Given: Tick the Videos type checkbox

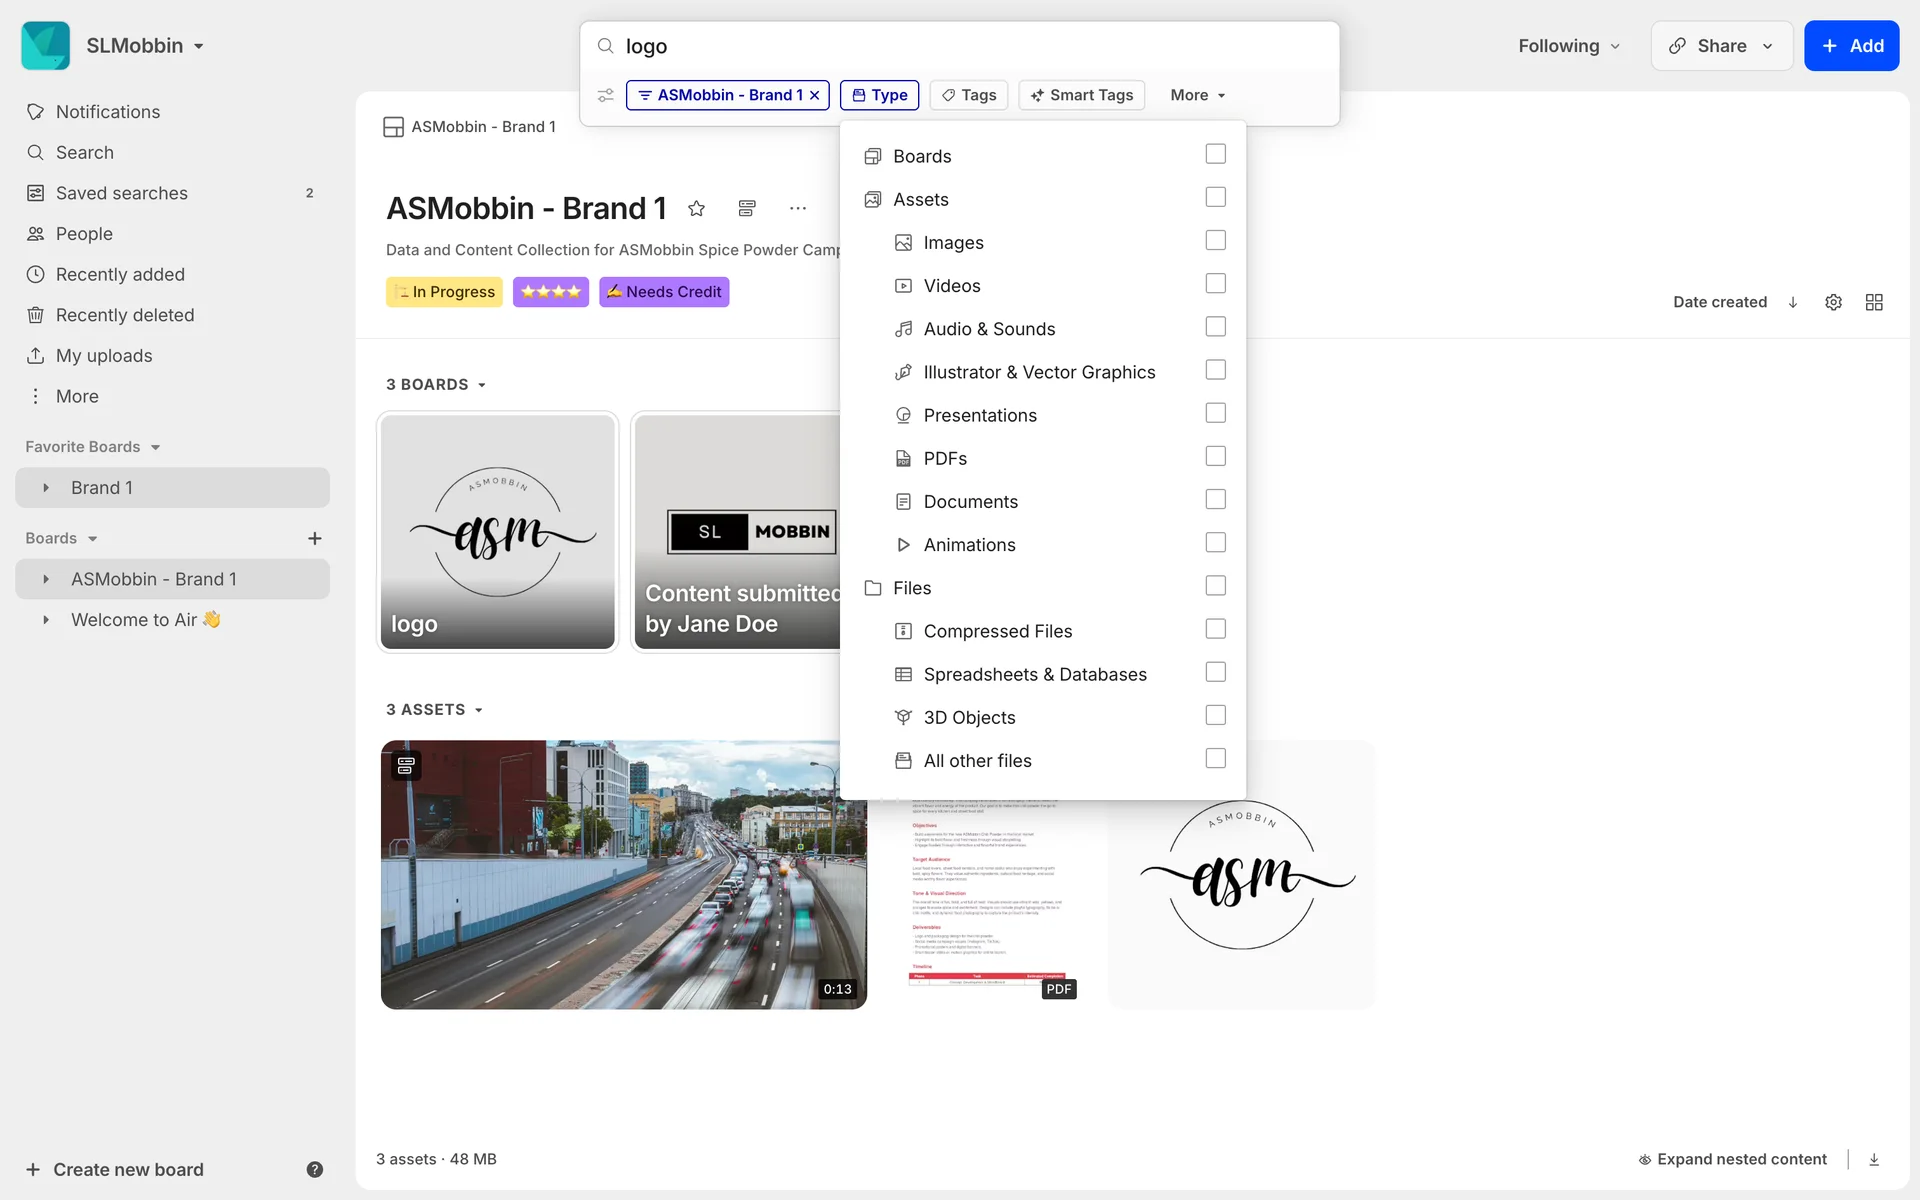Looking at the screenshot, I should tap(1215, 284).
